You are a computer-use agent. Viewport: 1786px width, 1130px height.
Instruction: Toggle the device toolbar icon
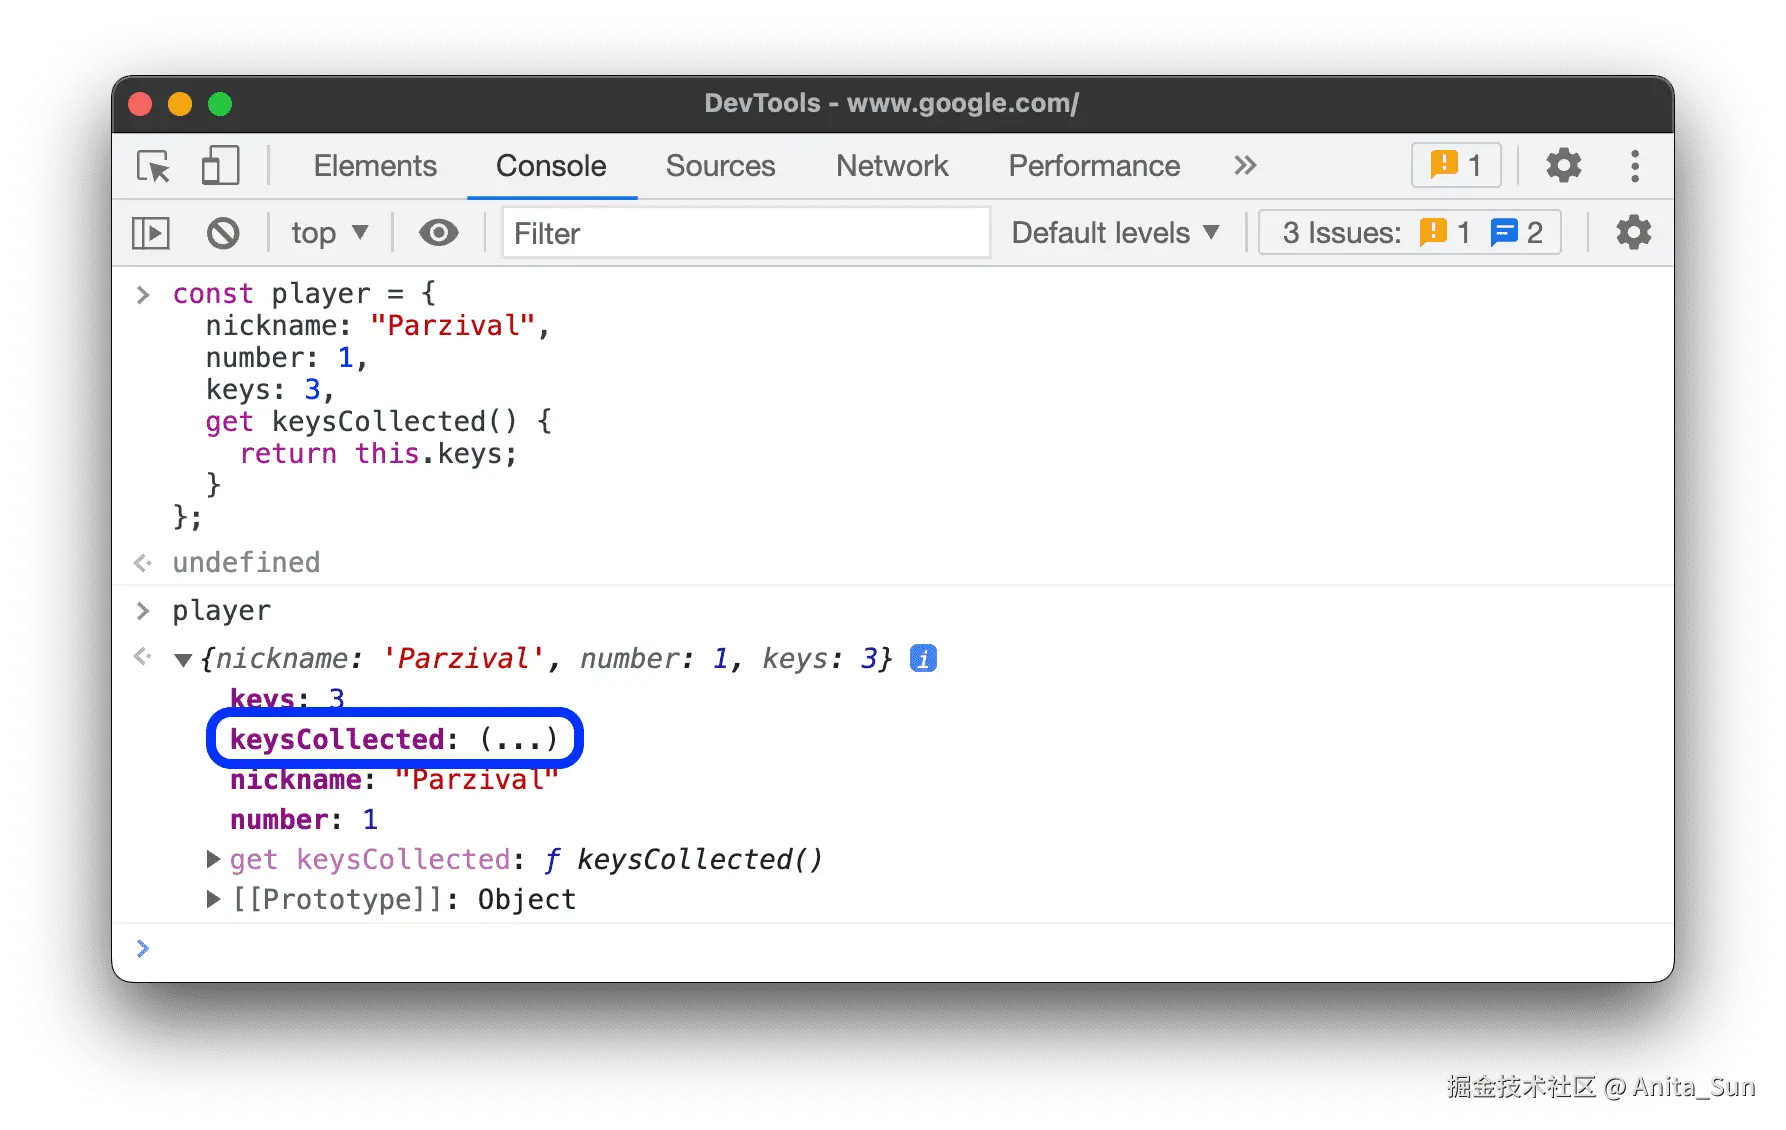pos(220,165)
